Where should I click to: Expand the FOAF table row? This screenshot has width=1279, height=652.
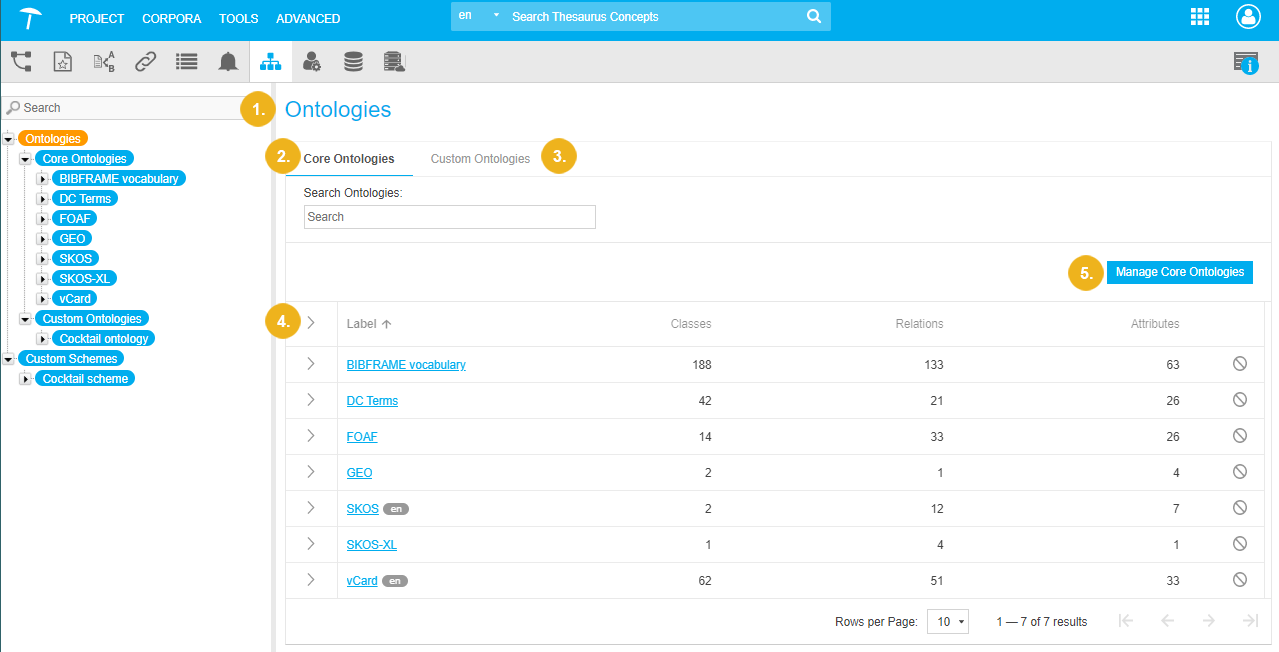(x=311, y=436)
